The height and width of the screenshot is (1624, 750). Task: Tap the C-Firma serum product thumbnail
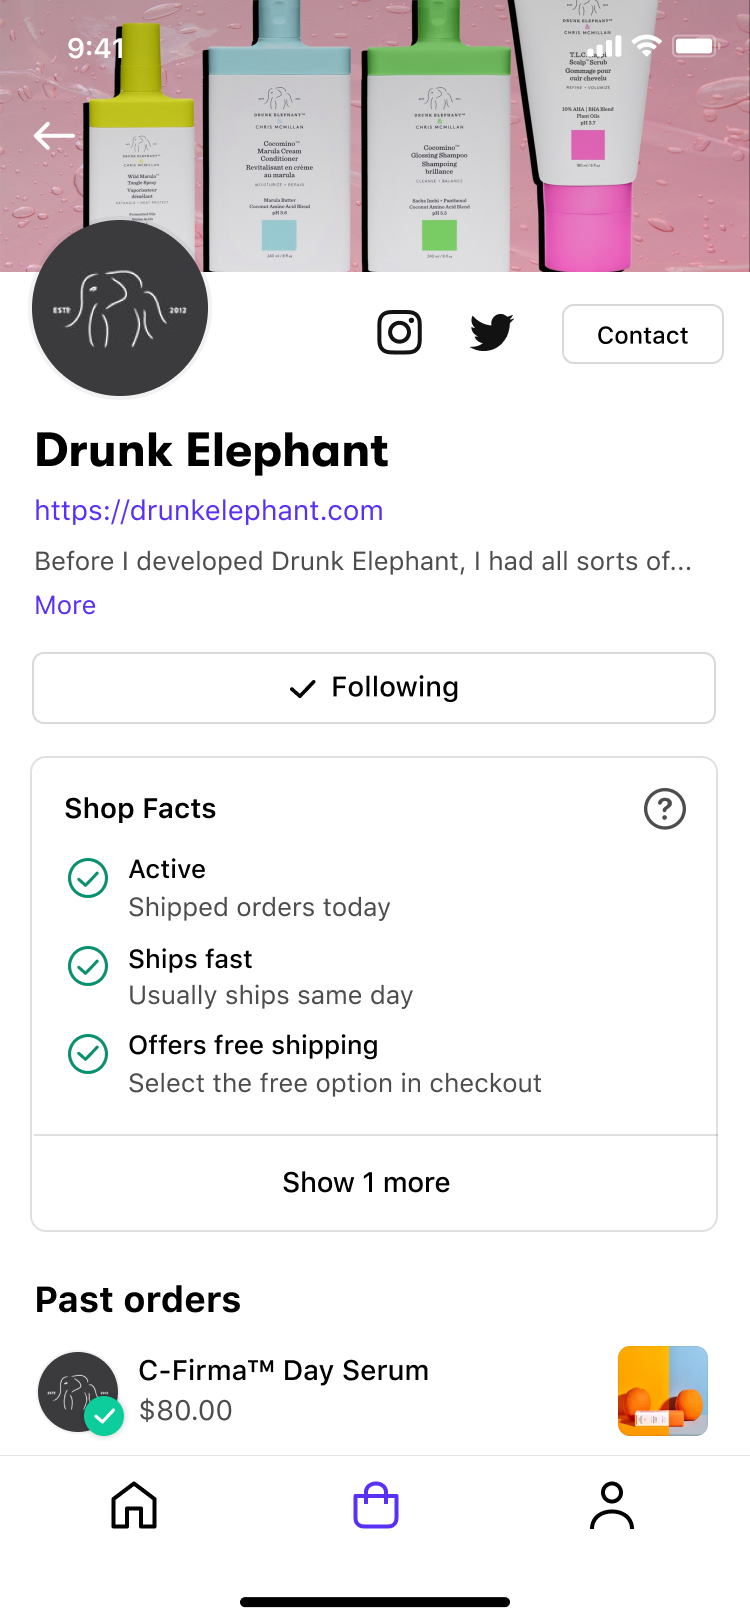tap(662, 1391)
